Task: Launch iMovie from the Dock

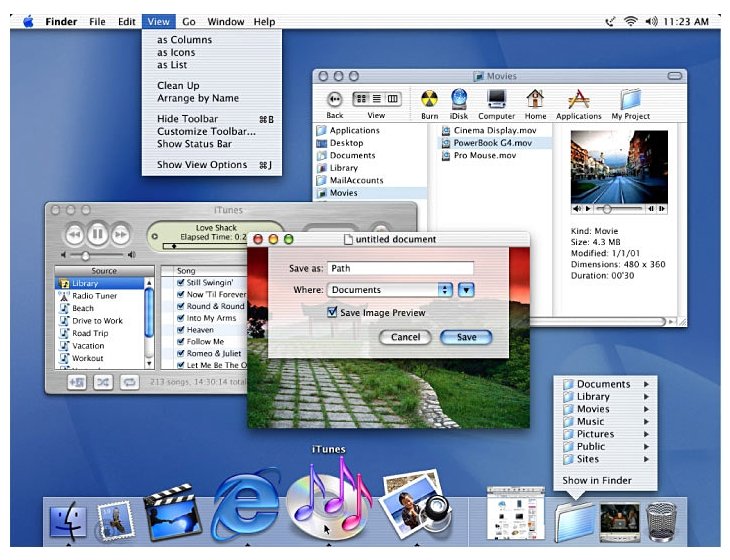Action: click(172, 512)
